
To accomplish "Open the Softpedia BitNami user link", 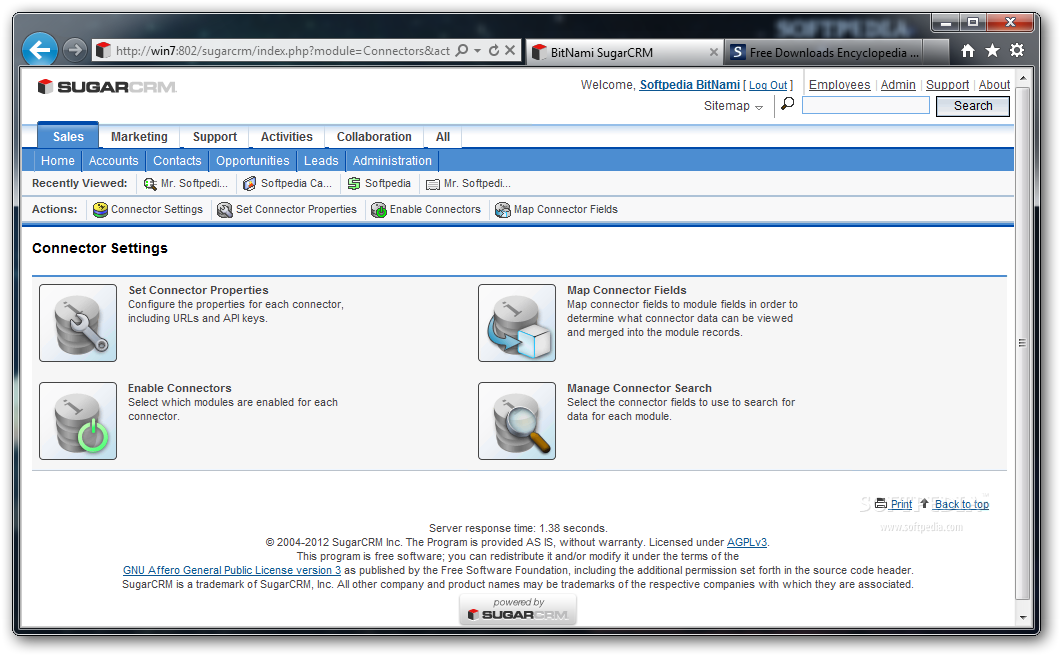I will [x=690, y=85].
